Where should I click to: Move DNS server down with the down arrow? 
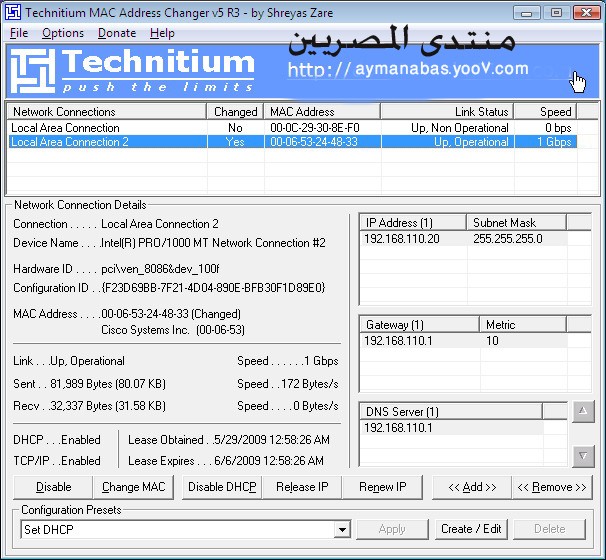click(583, 456)
